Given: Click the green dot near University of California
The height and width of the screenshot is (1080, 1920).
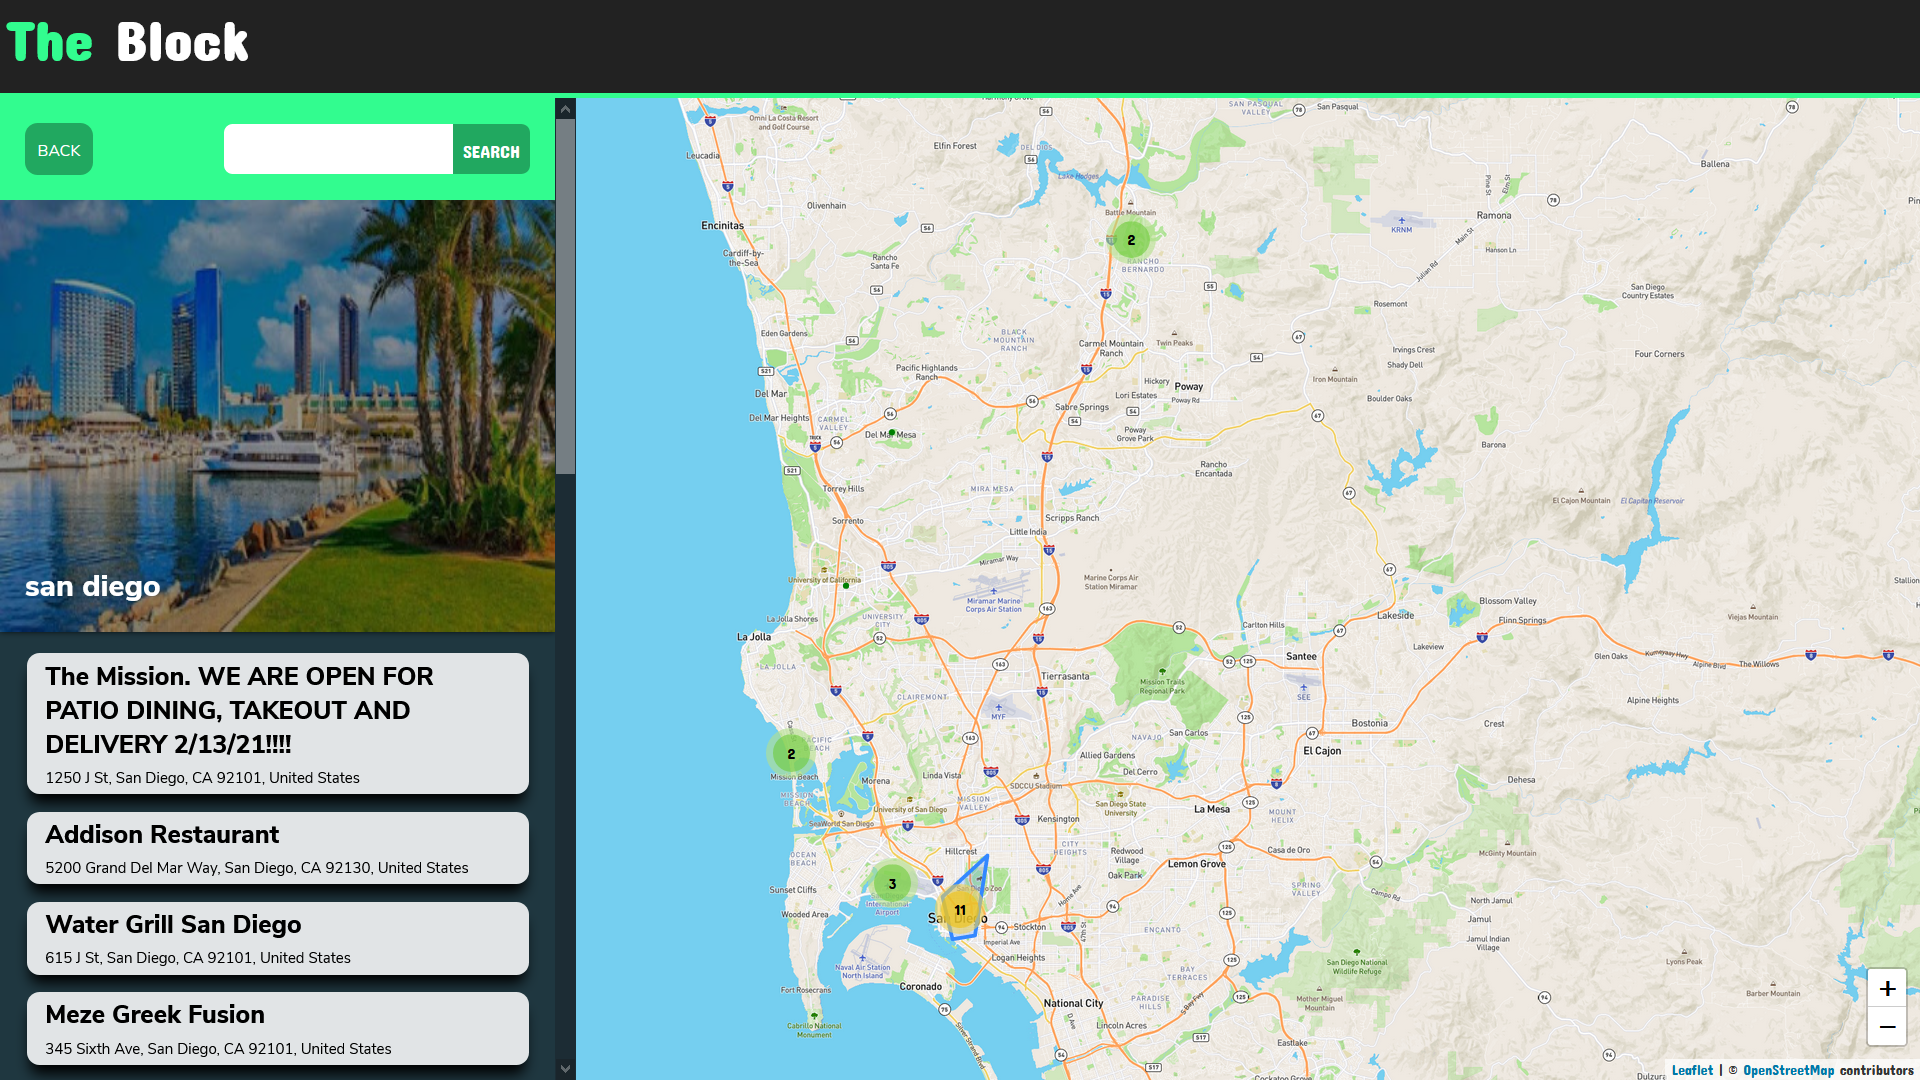Looking at the screenshot, I should tap(846, 586).
